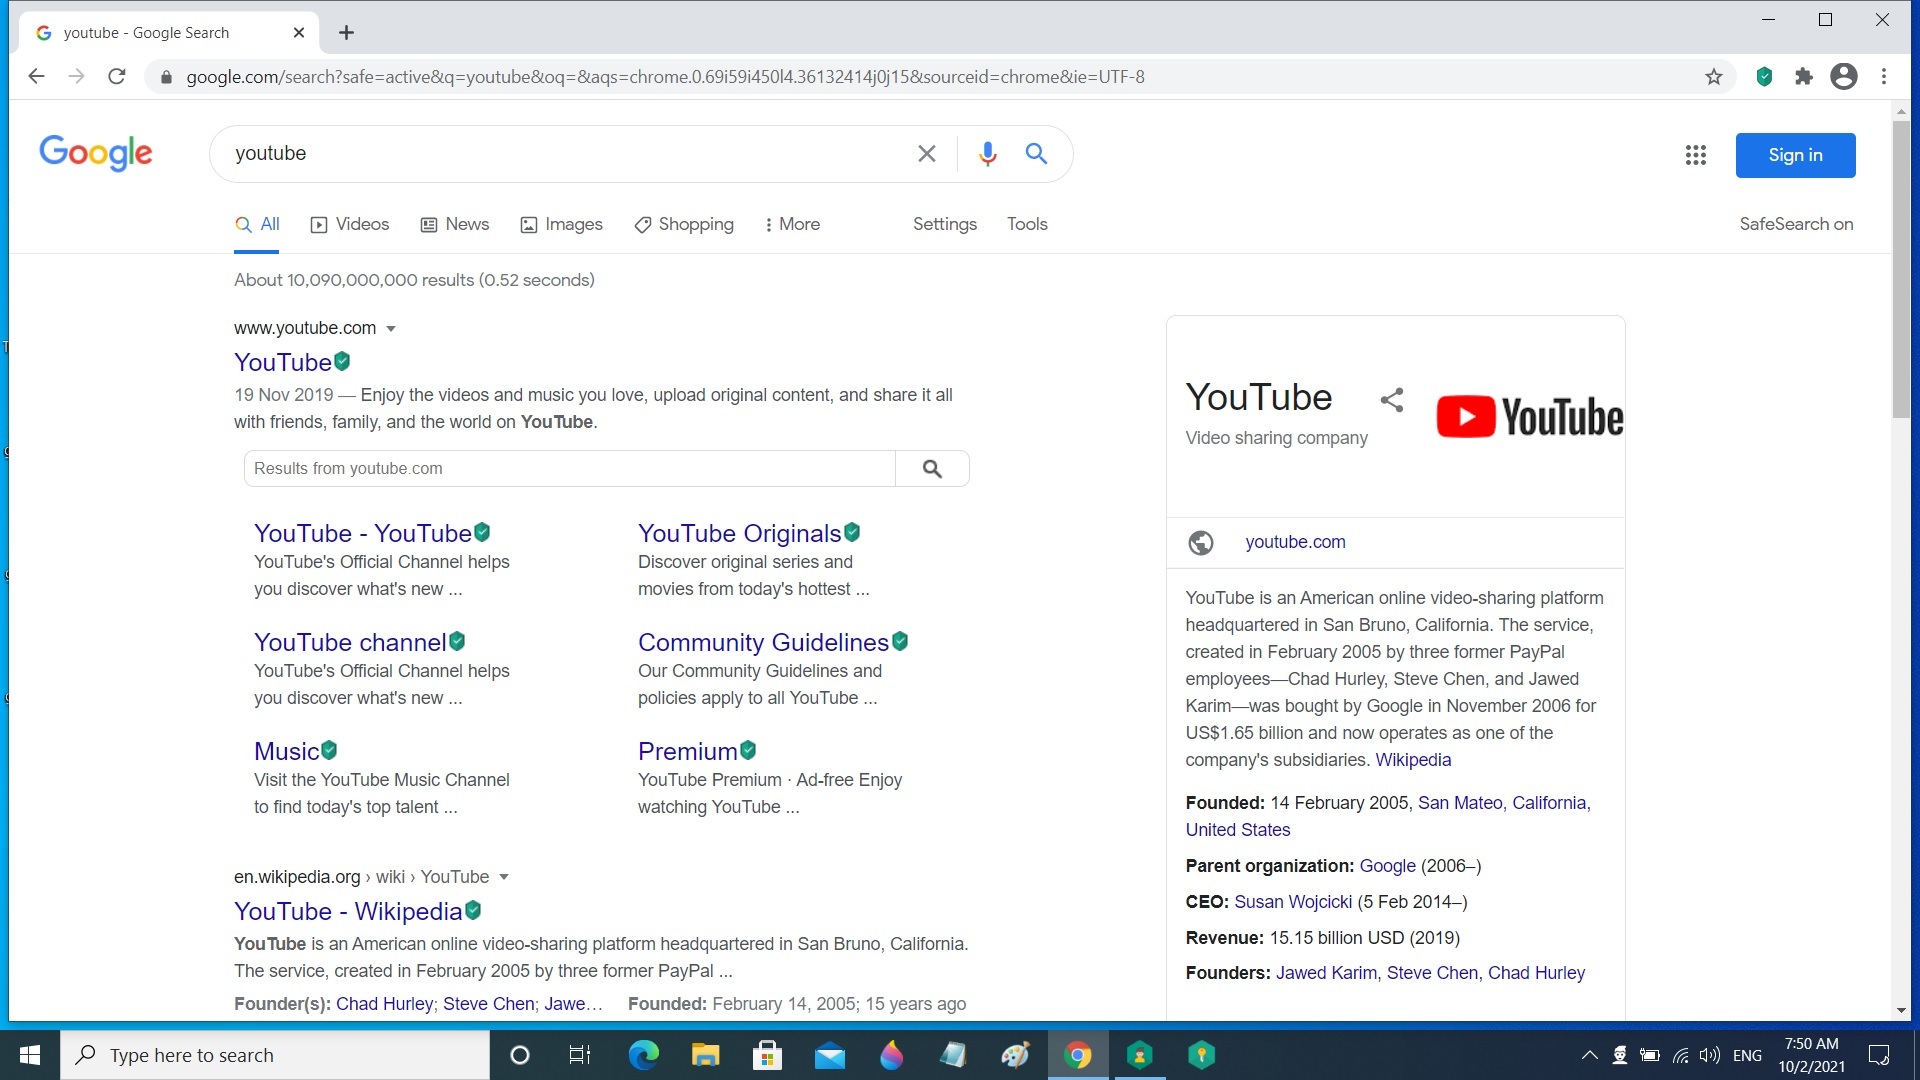Open the notification center icon

(1880, 1055)
